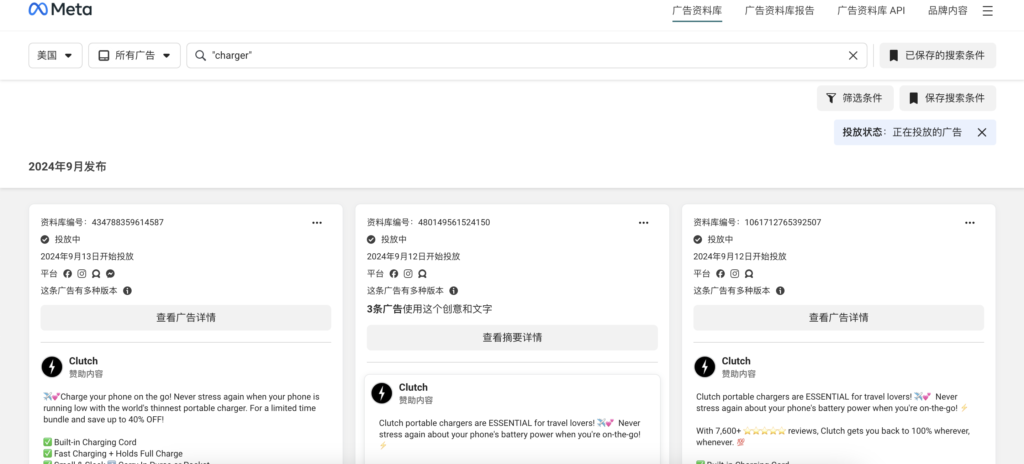
Task: Click info icon in ad 434788359614587
Action: point(127,291)
